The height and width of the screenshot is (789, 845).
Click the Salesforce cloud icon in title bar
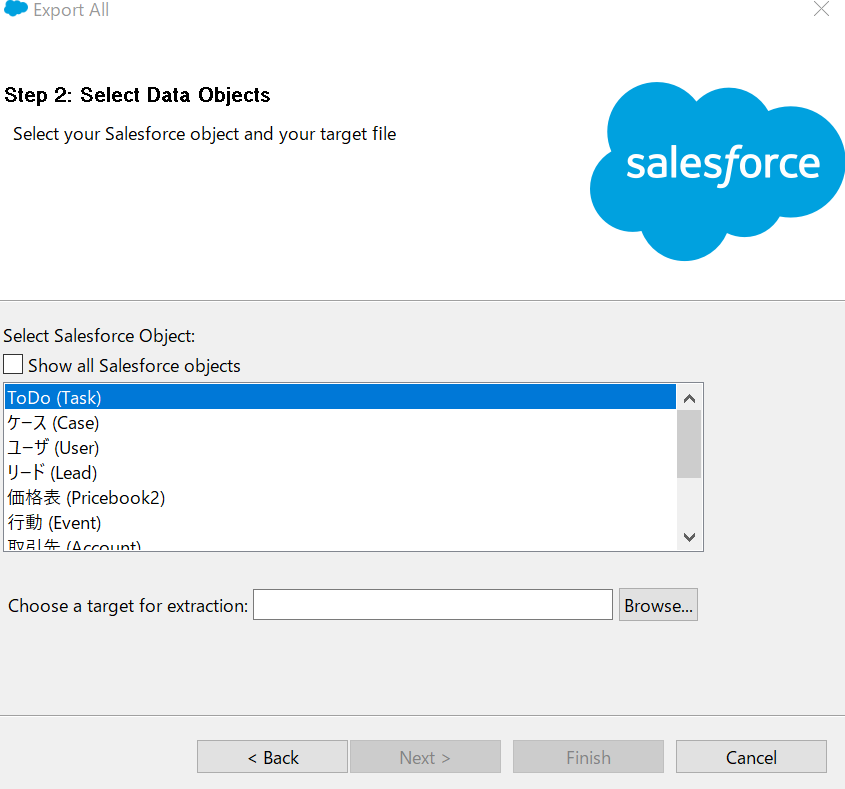click(x=16, y=10)
